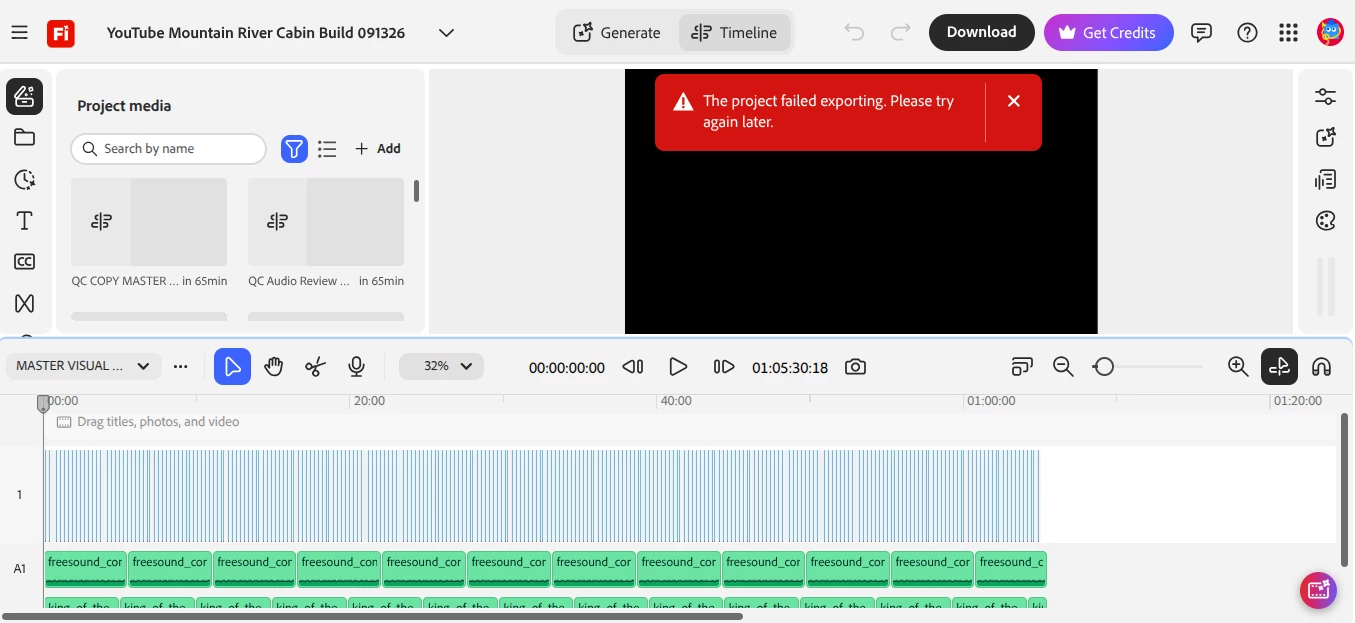This screenshot has height=623, width=1355.
Task: Switch to the Generate tab
Action: point(617,33)
